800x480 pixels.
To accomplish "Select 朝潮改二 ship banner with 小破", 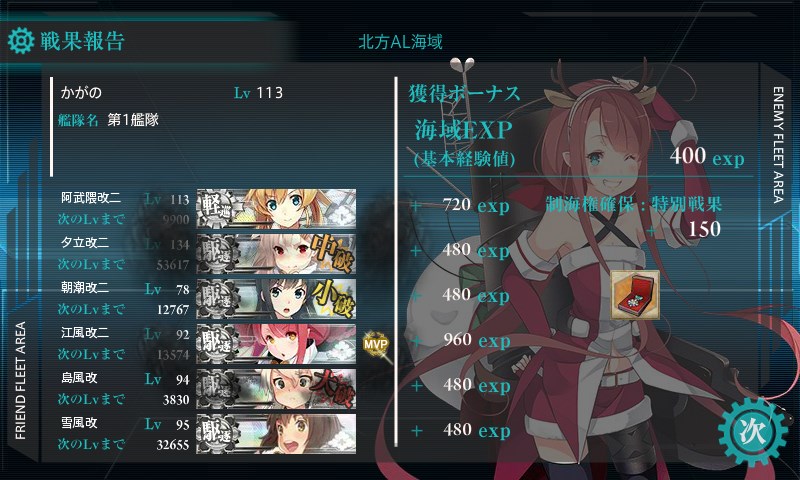I will [276, 298].
